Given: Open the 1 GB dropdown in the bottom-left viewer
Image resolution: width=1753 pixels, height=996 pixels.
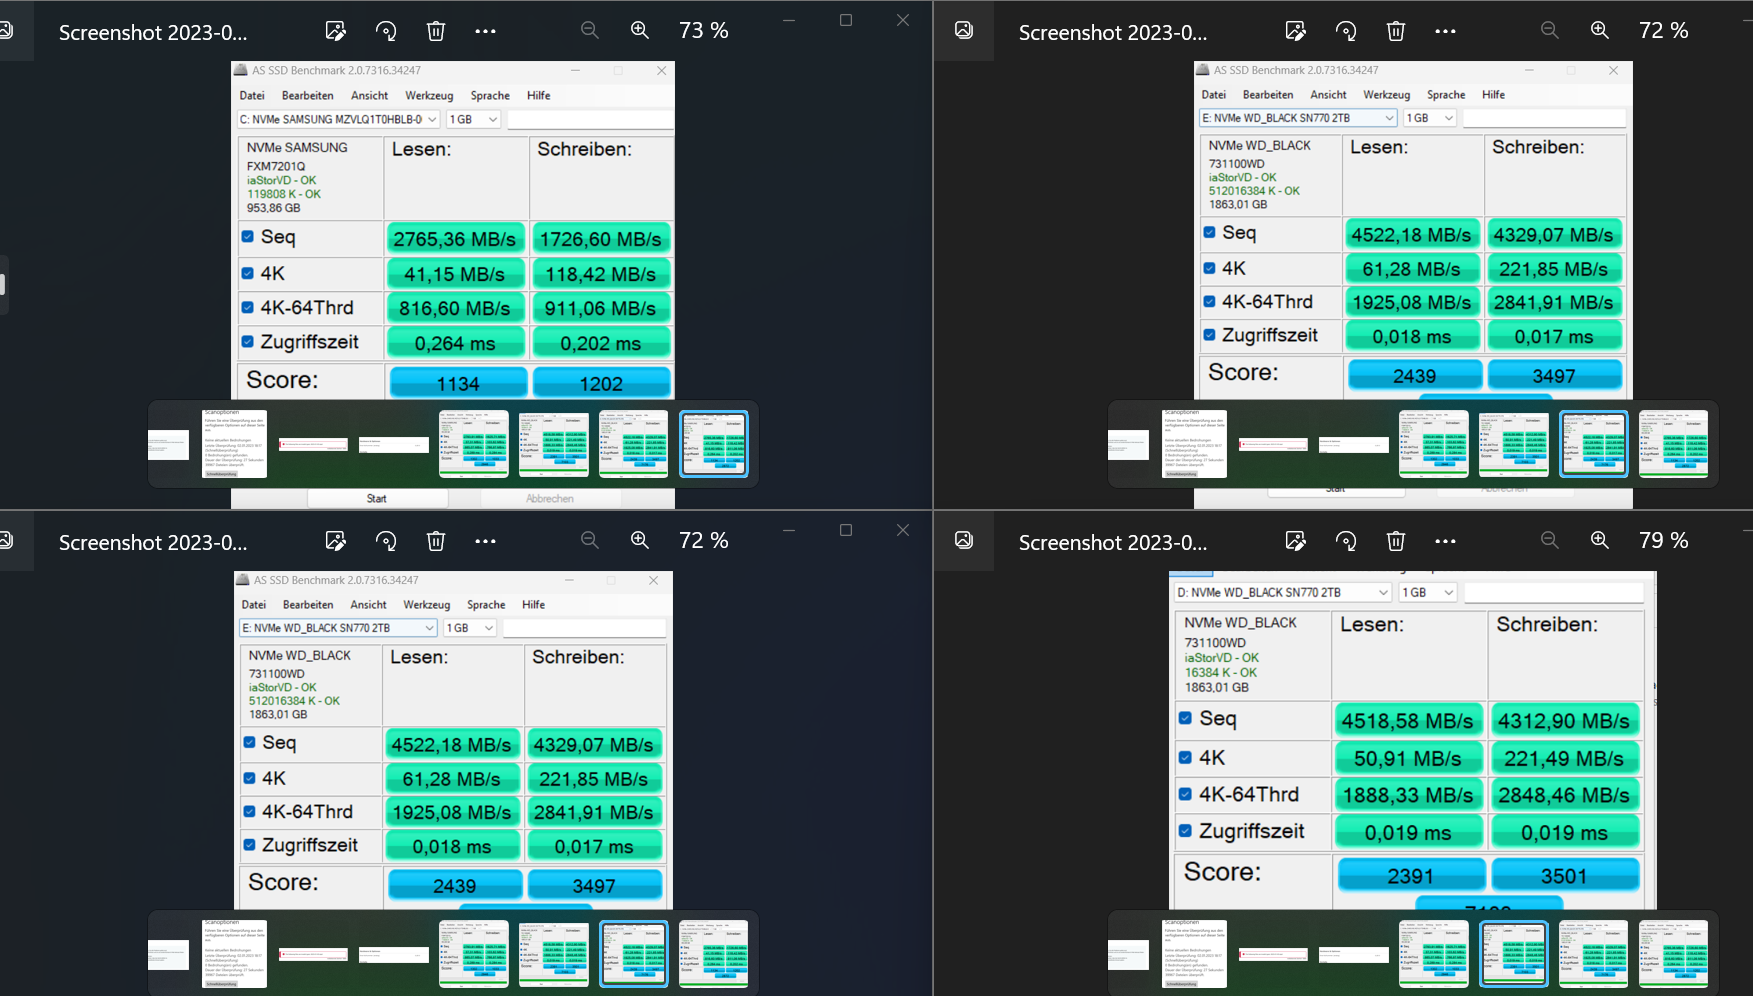Looking at the screenshot, I should tap(470, 628).
